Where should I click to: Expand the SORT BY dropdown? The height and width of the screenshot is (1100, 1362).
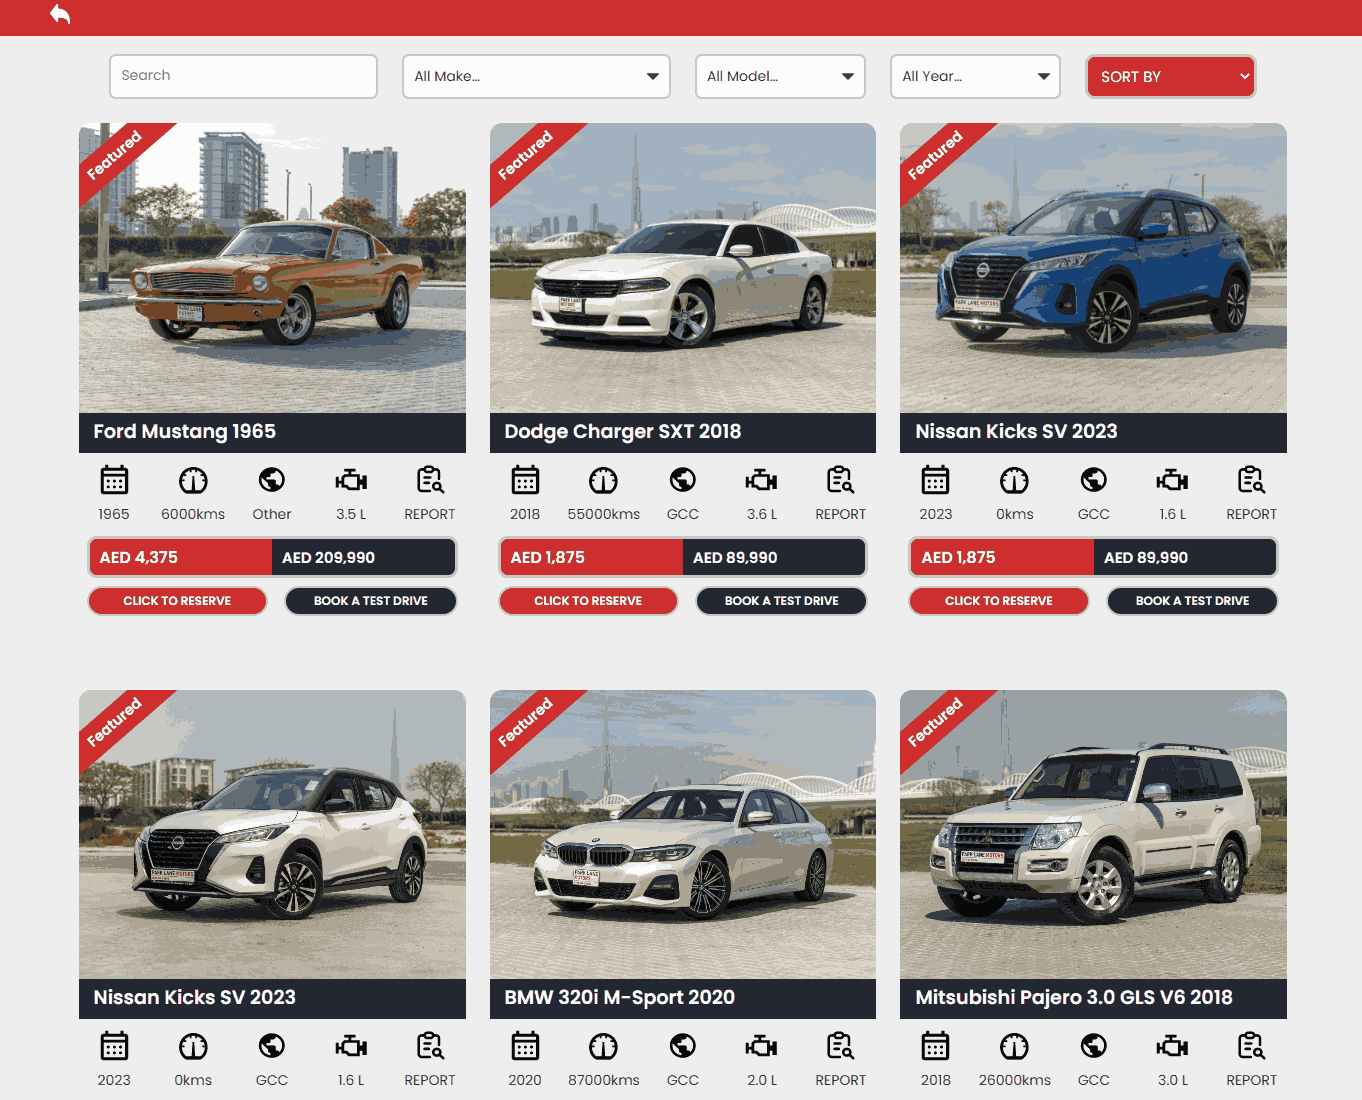(x=1171, y=76)
